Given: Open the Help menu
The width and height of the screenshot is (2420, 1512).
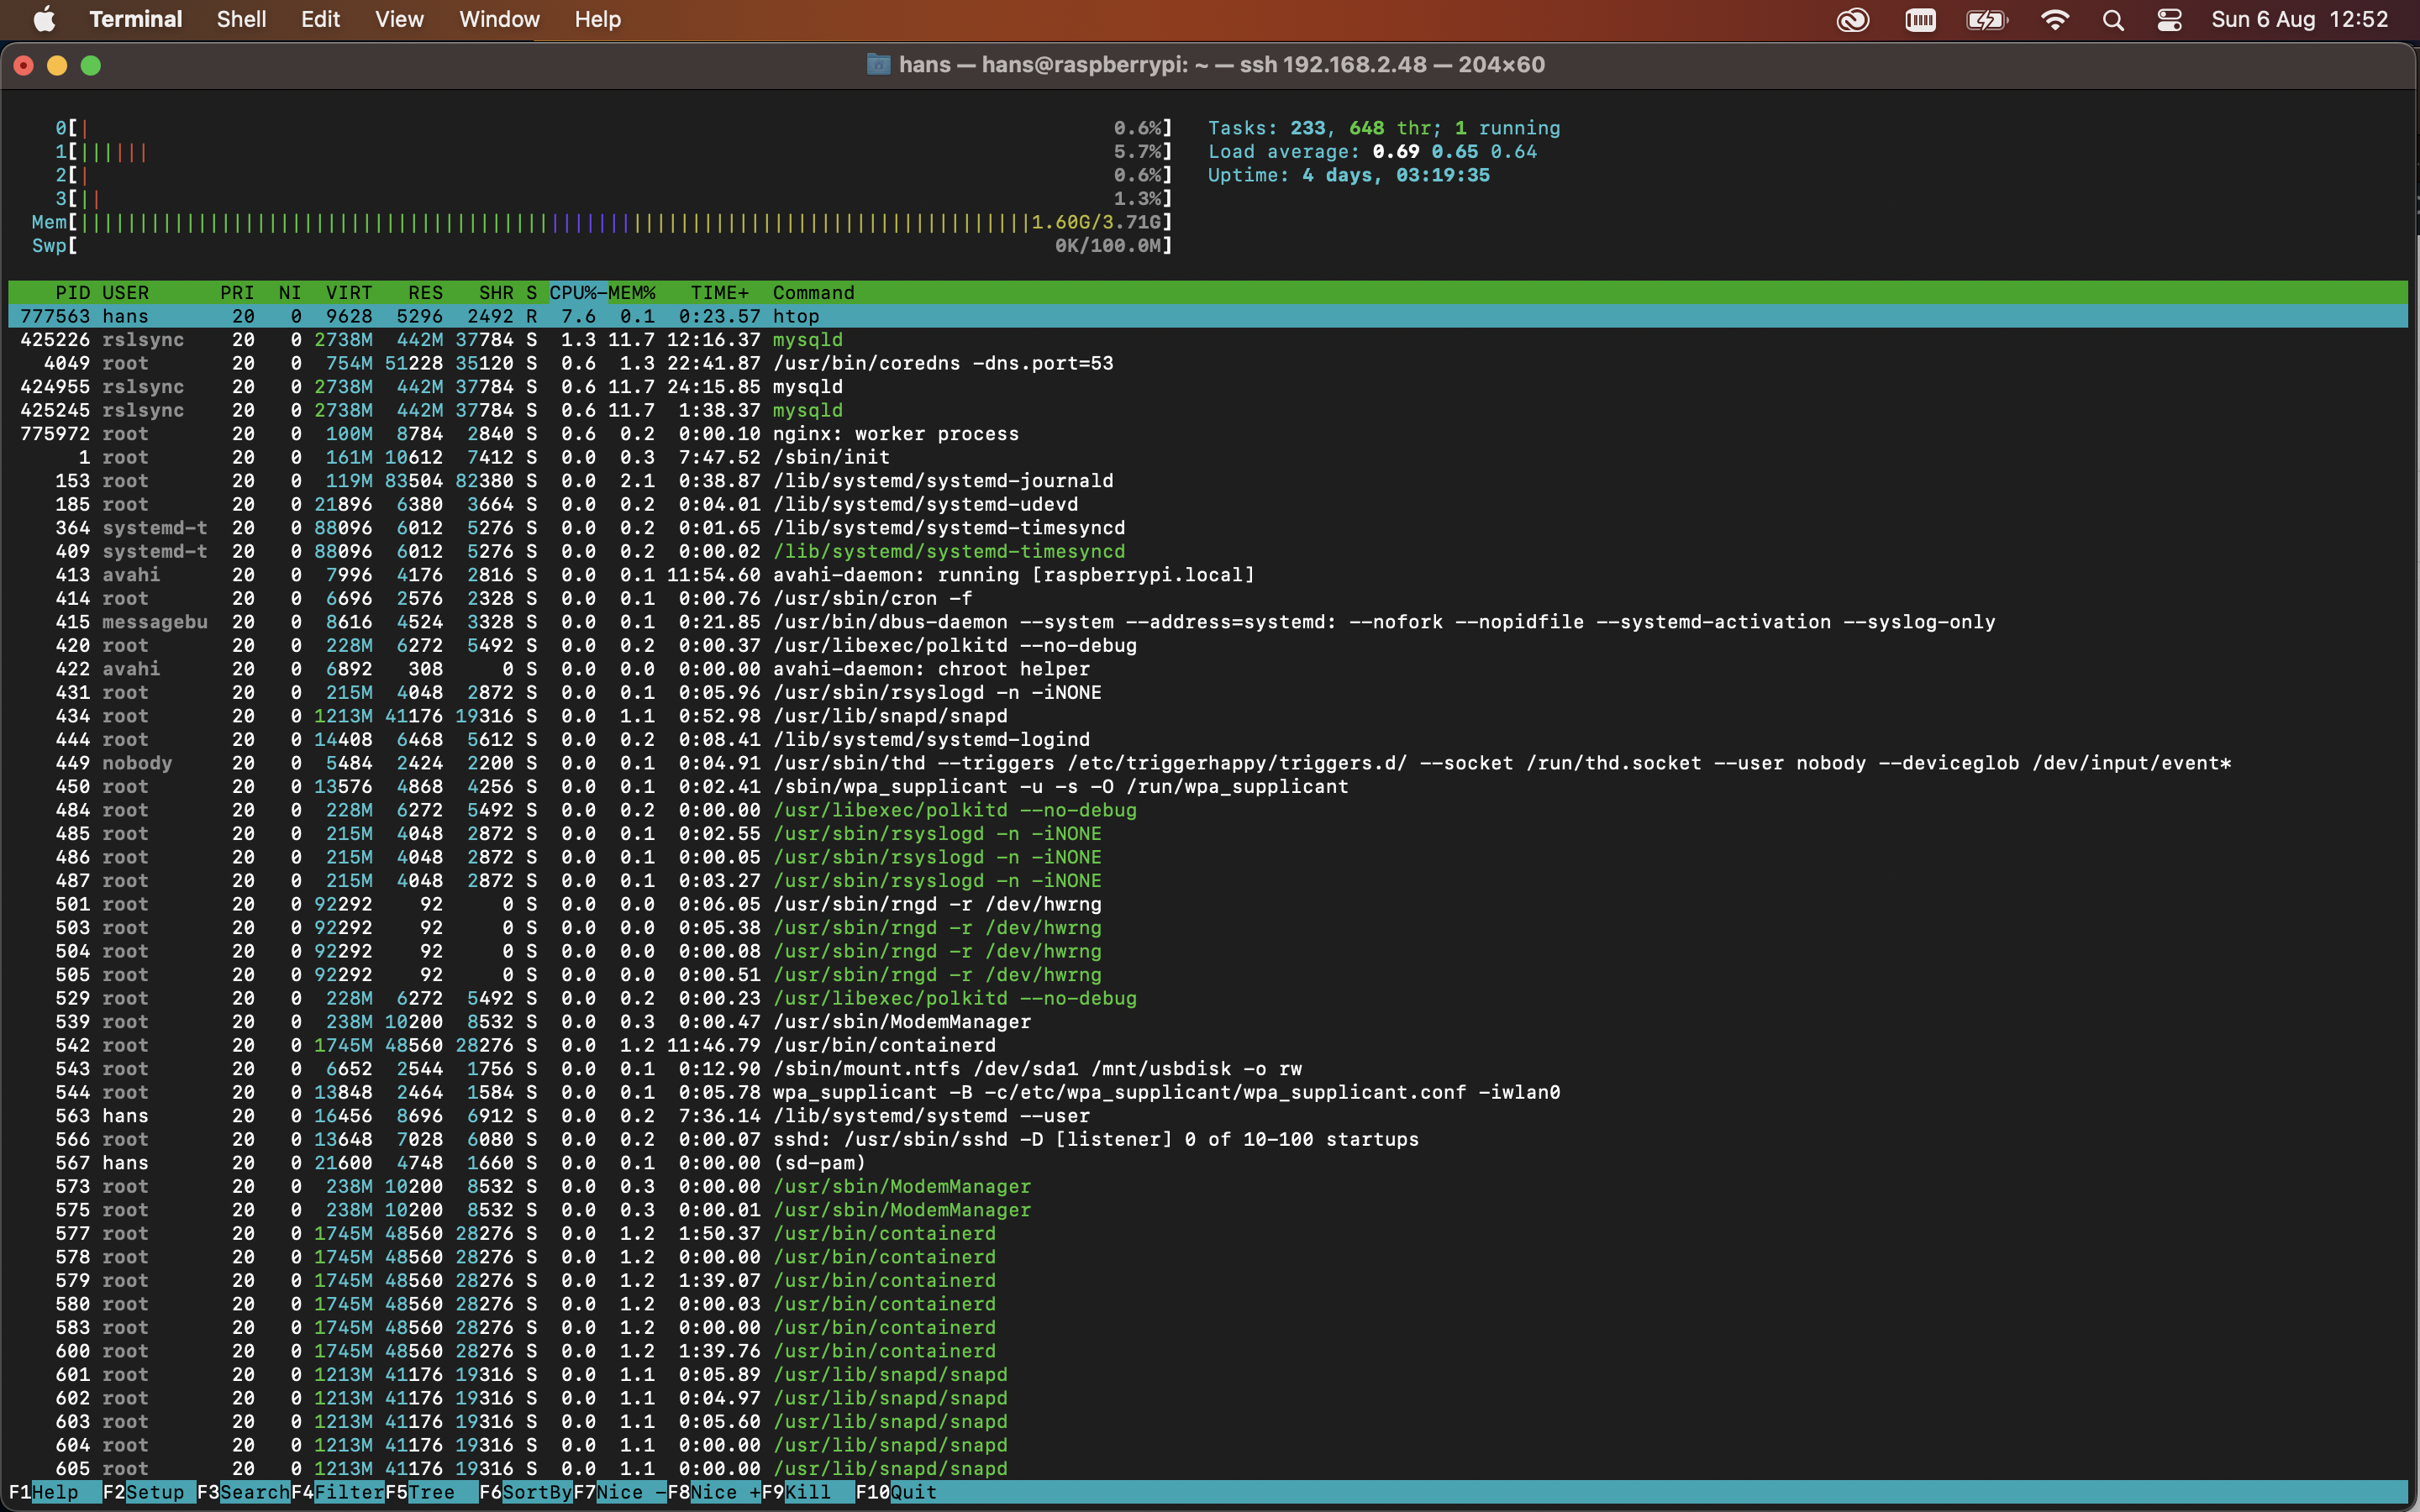Looking at the screenshot, I should (x=597, y=19).
